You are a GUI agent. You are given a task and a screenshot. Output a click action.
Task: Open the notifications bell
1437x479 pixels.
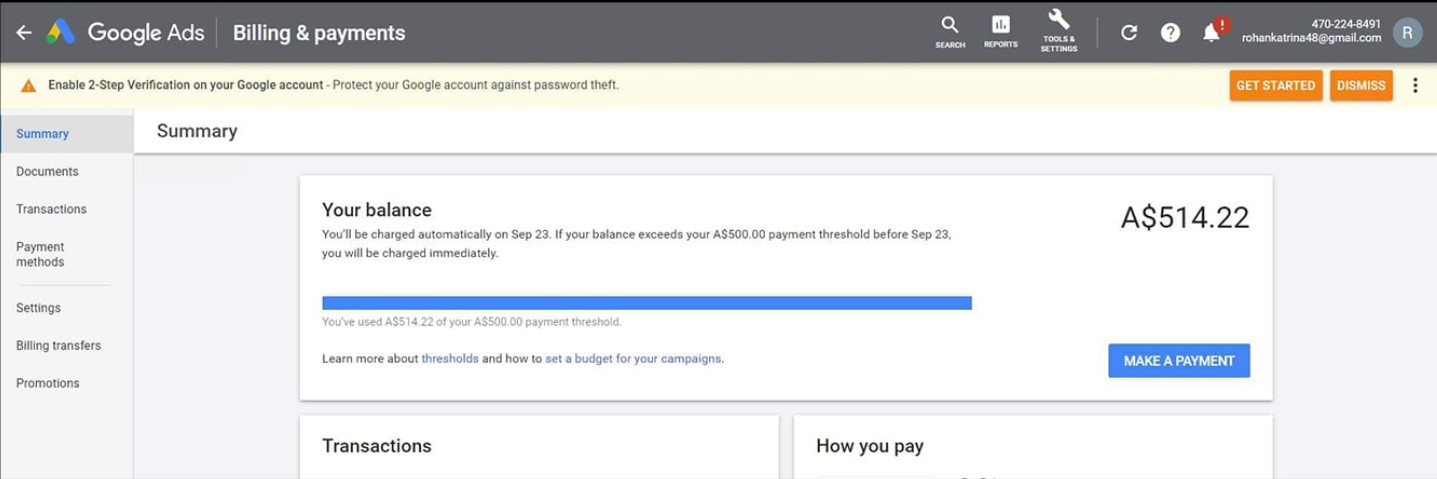(x=1211, y=33)
